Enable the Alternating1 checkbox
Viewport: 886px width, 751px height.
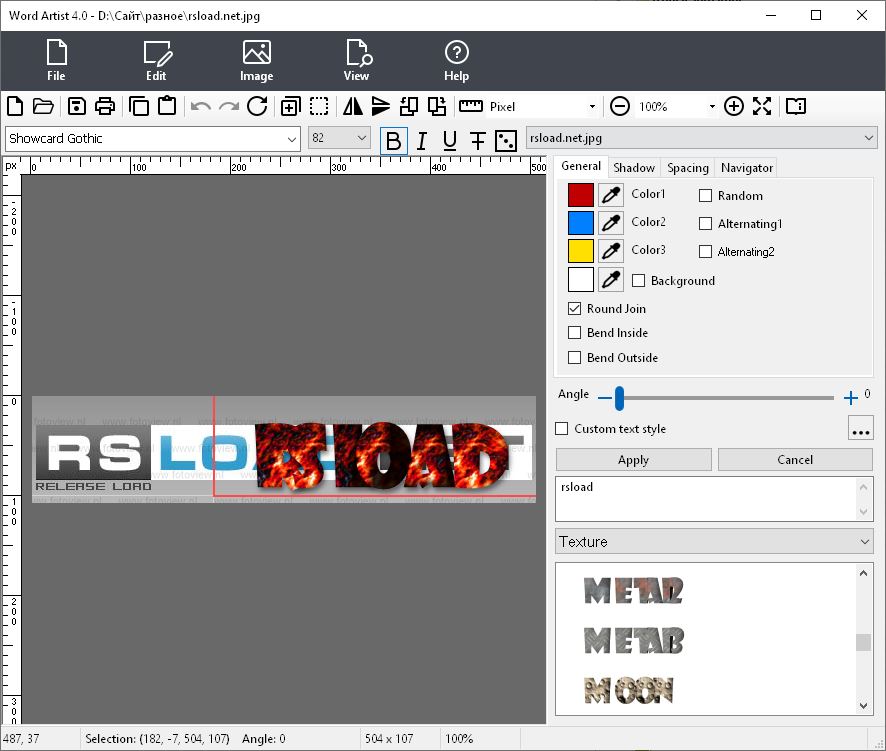click(x=705, y=224)
